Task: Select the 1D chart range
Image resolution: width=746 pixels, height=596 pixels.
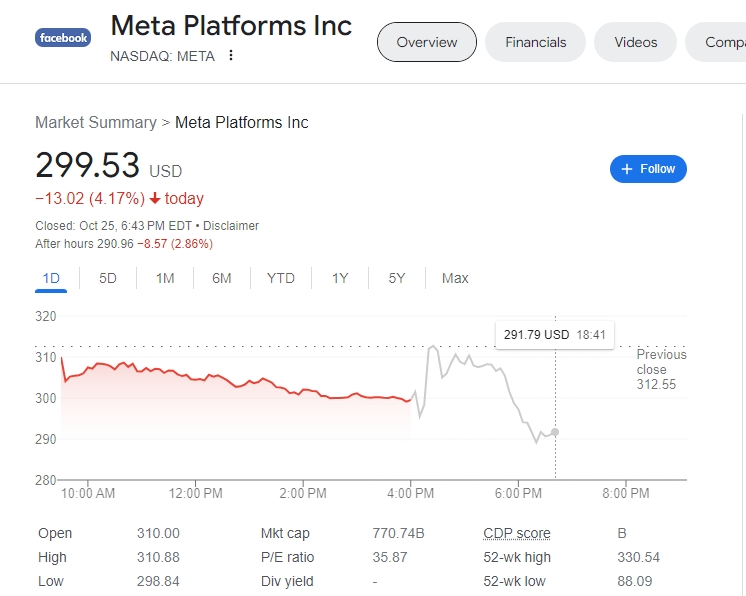Action: coord(51,278)
